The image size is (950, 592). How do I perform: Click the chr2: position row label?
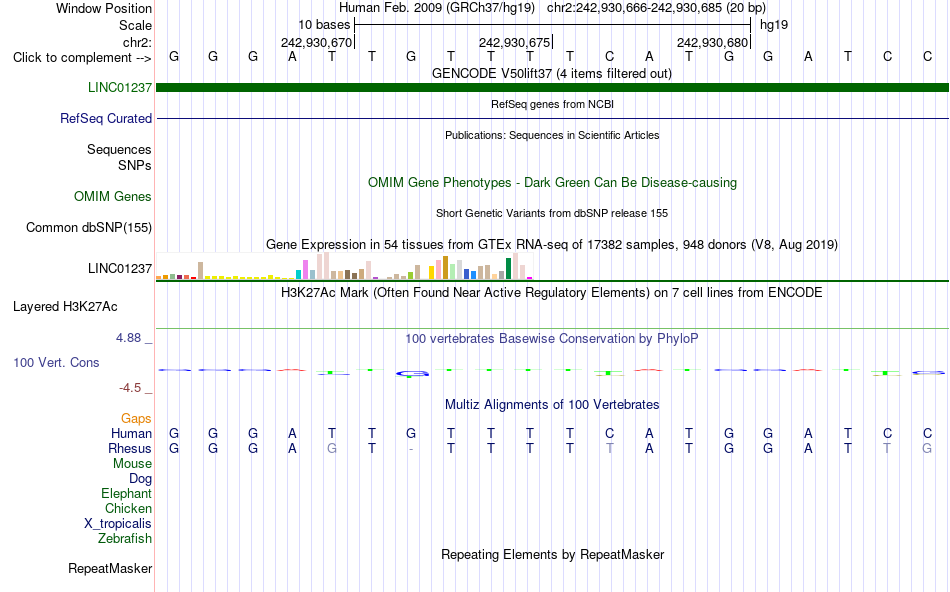[x=137, y=42]
